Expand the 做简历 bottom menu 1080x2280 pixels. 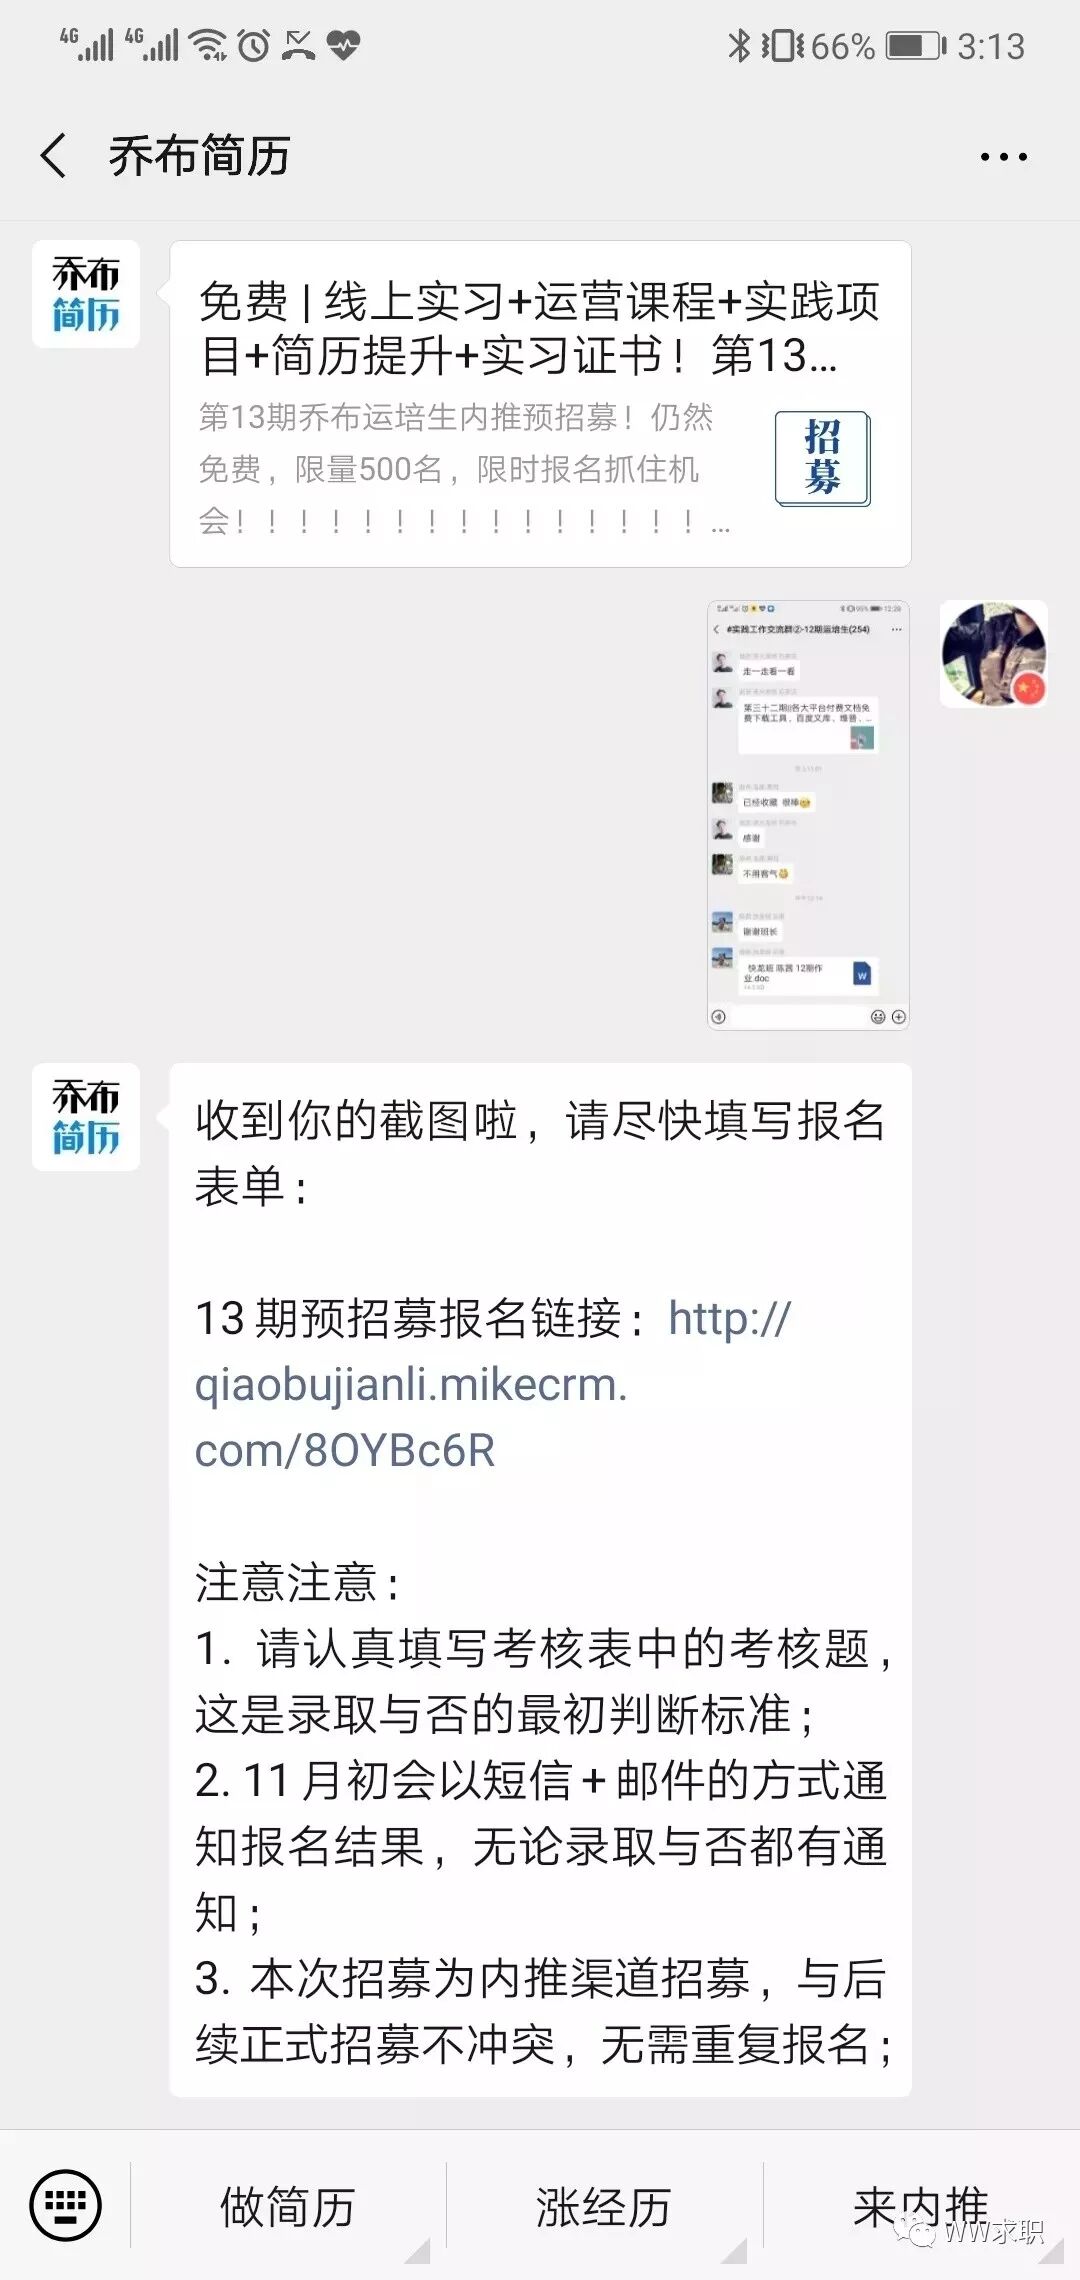click(x=288, y=2206)
